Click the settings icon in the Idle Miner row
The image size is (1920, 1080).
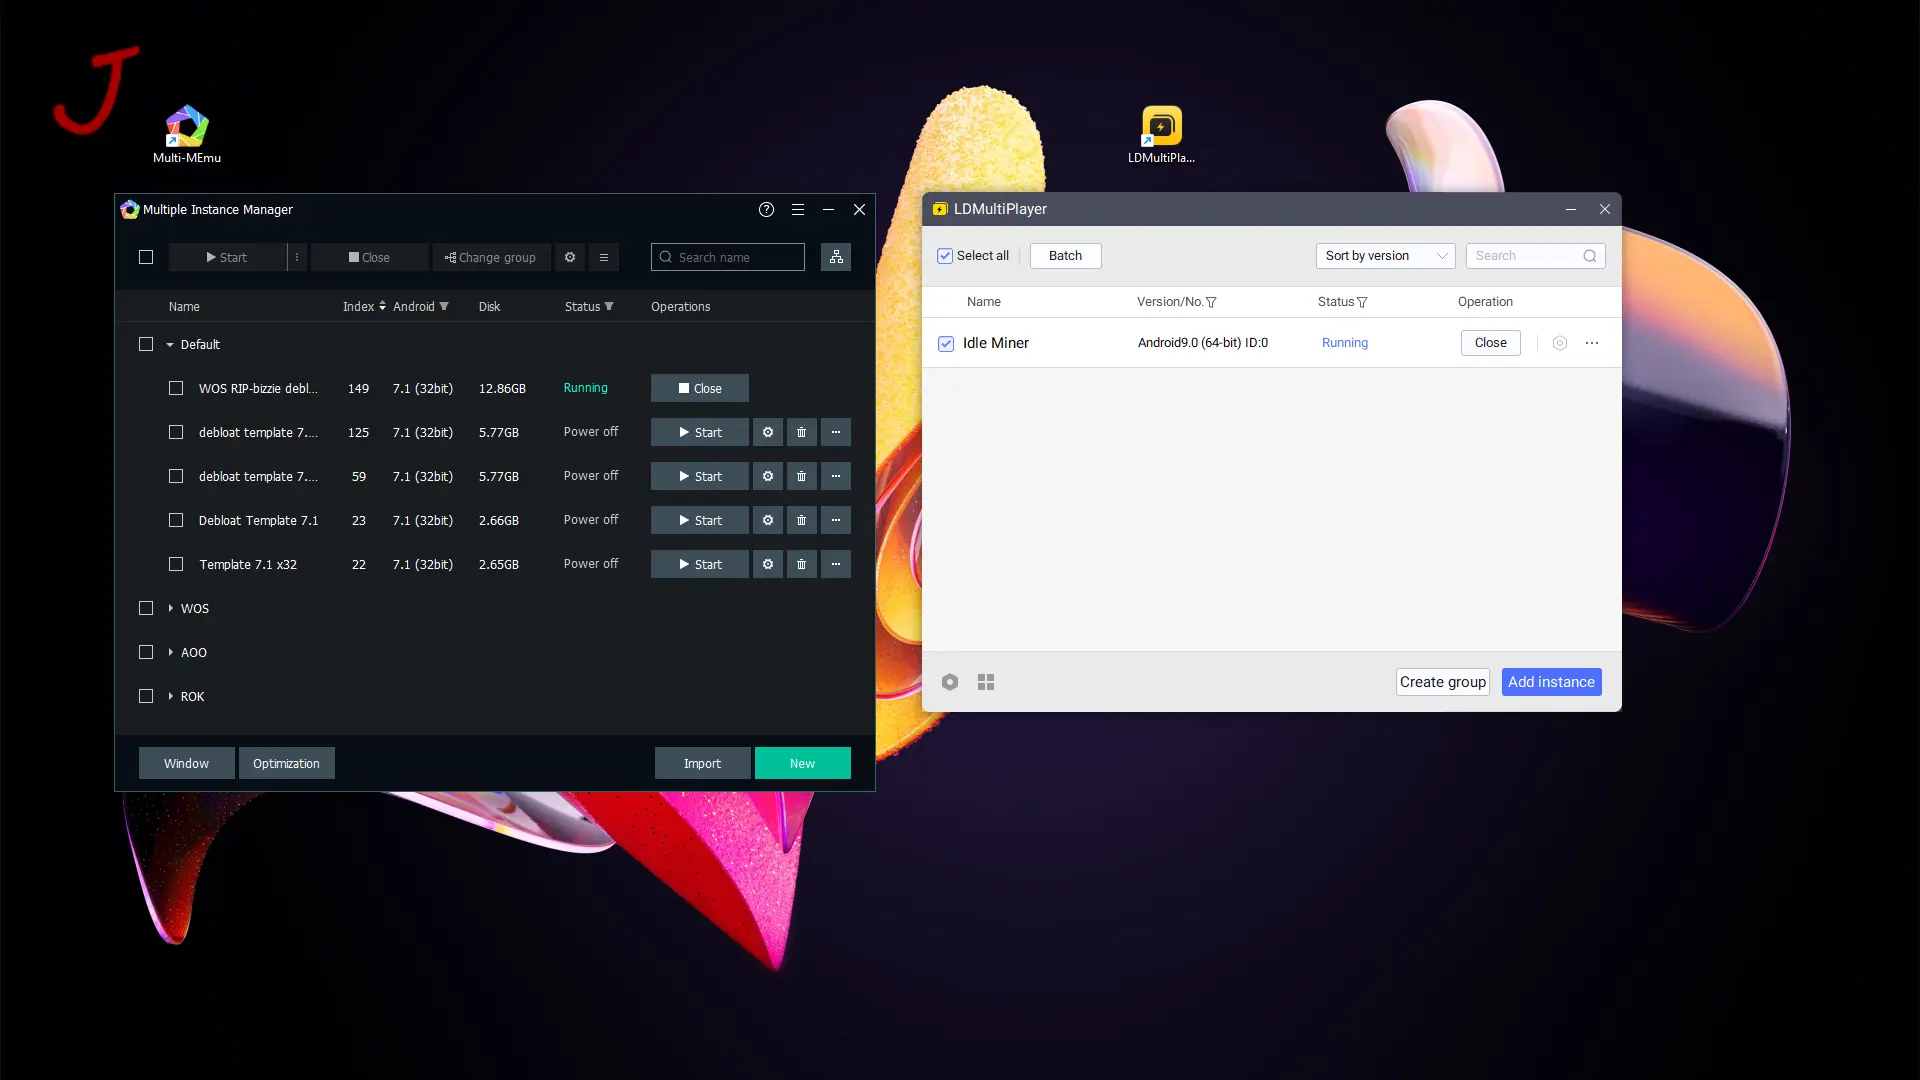coord(1559,343)
